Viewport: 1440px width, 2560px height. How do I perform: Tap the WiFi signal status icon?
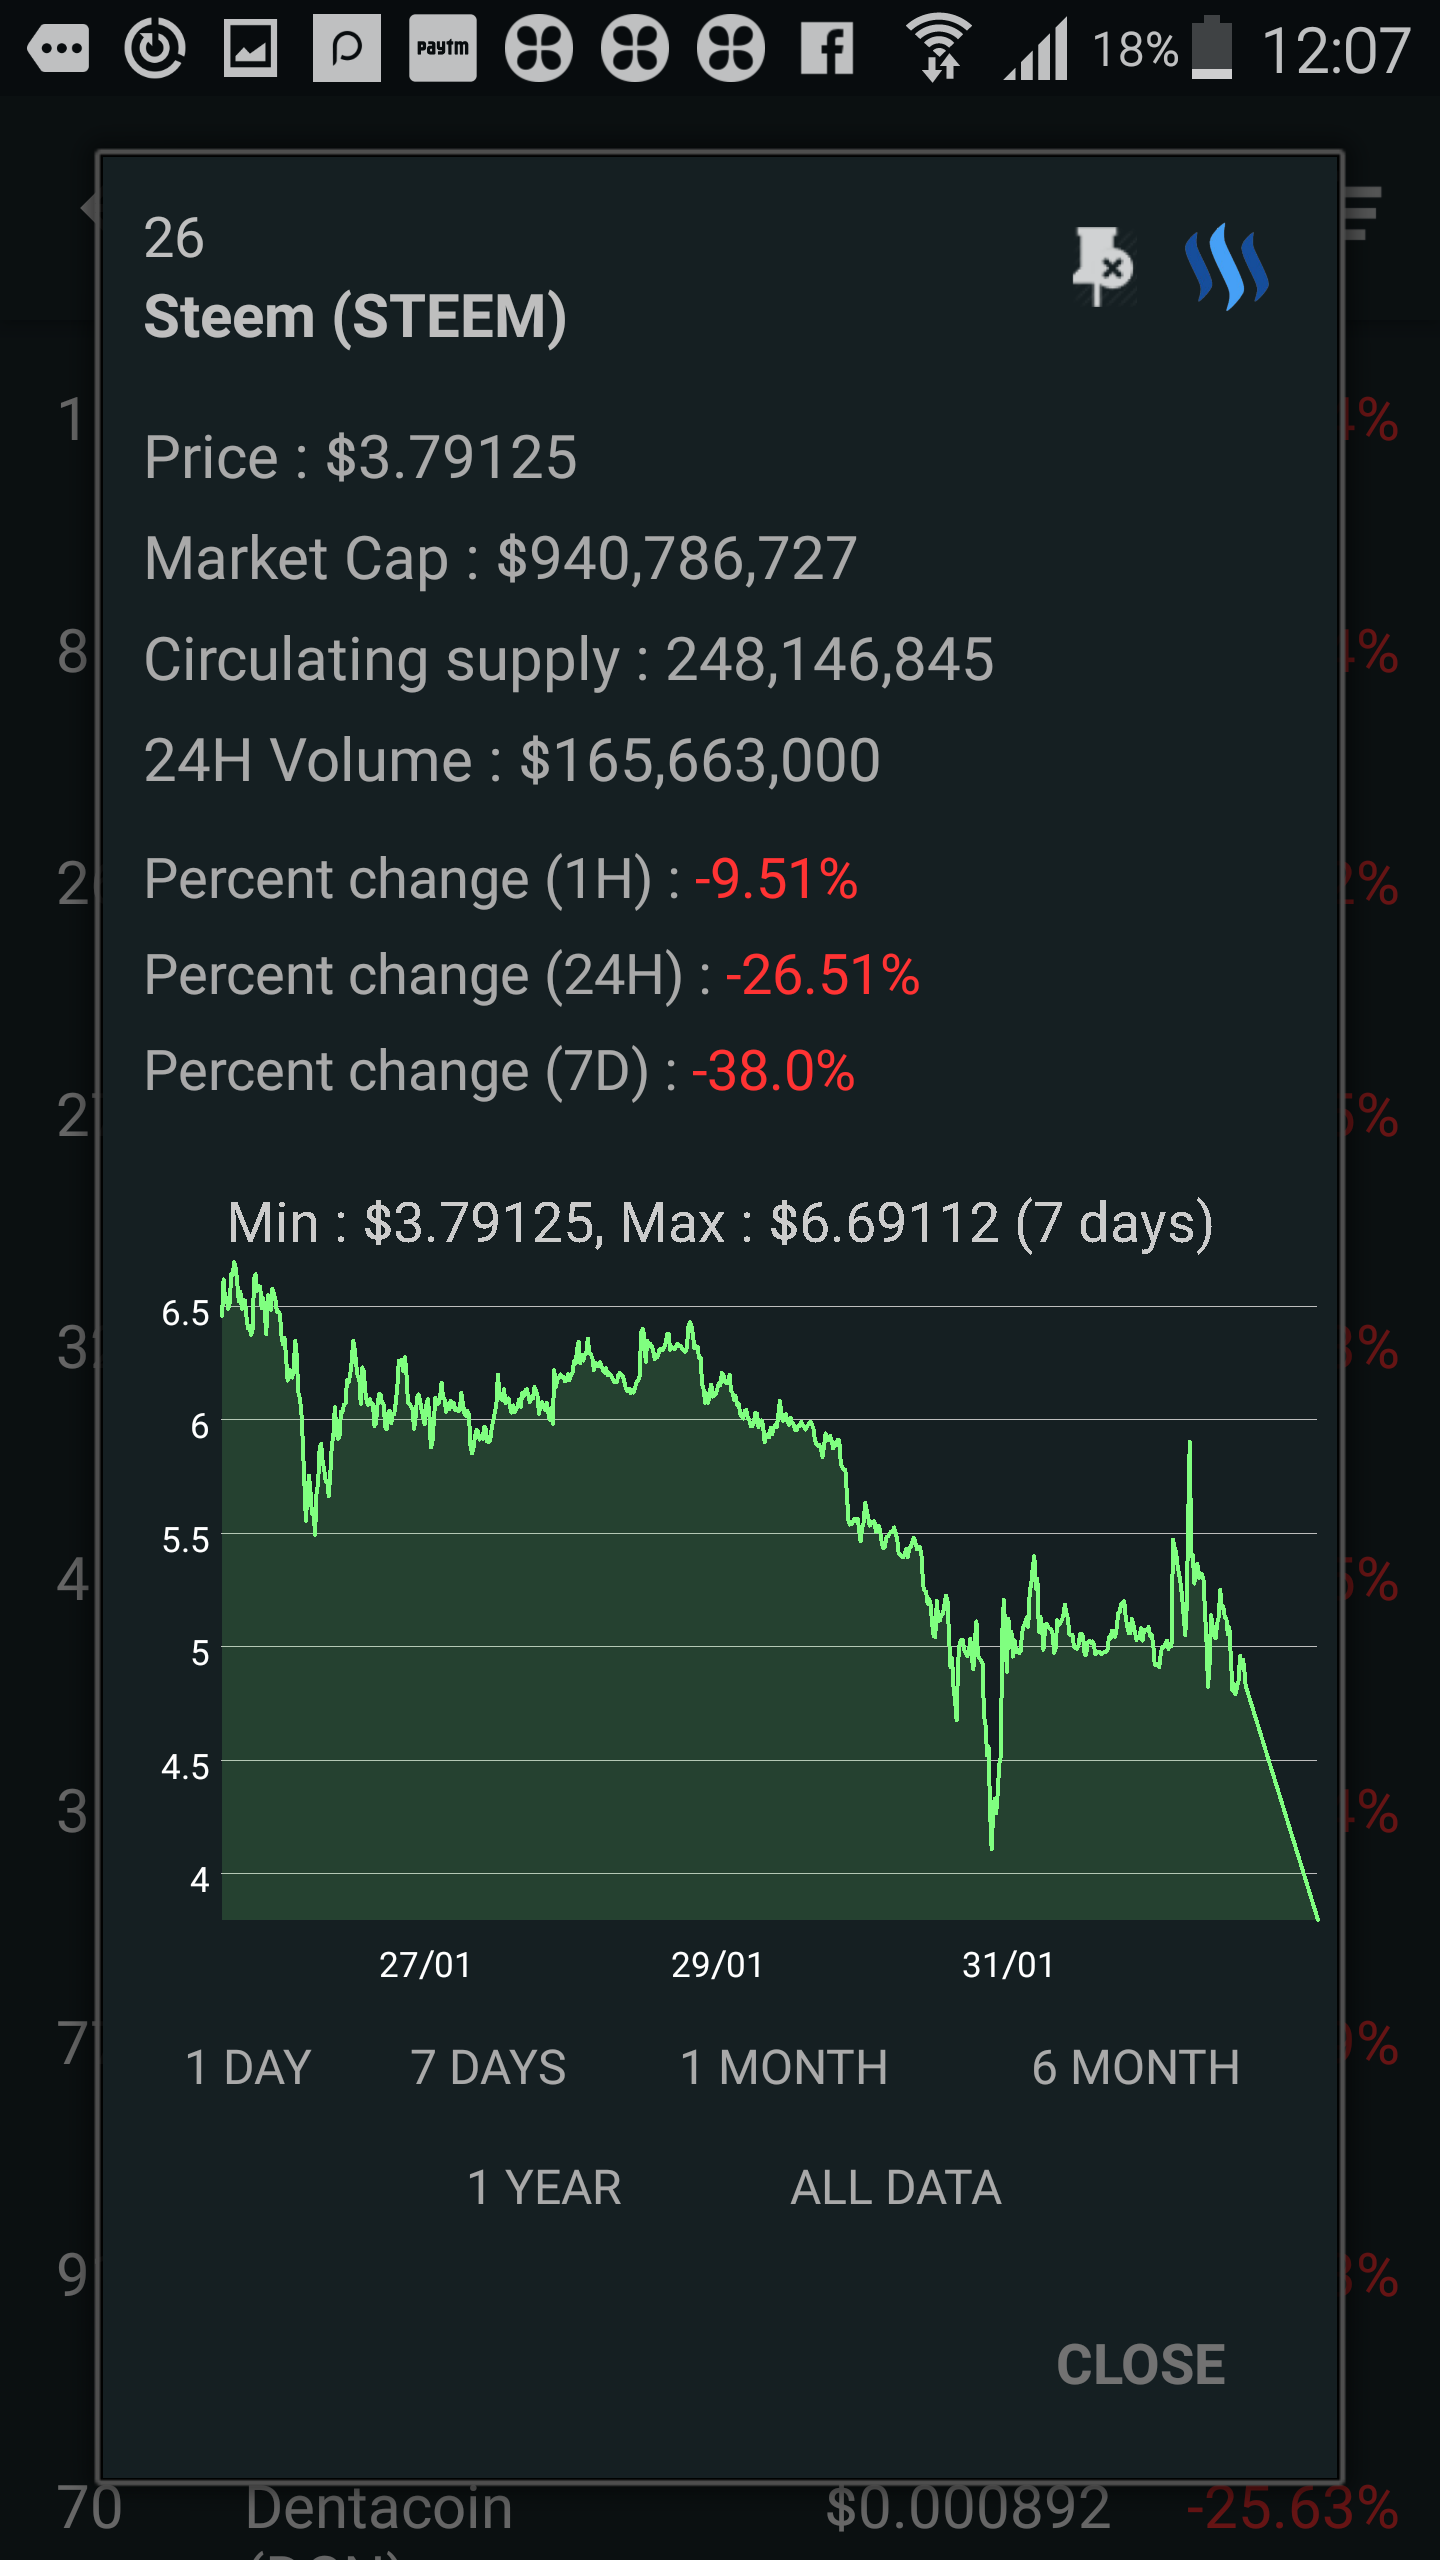pos(938,48)
